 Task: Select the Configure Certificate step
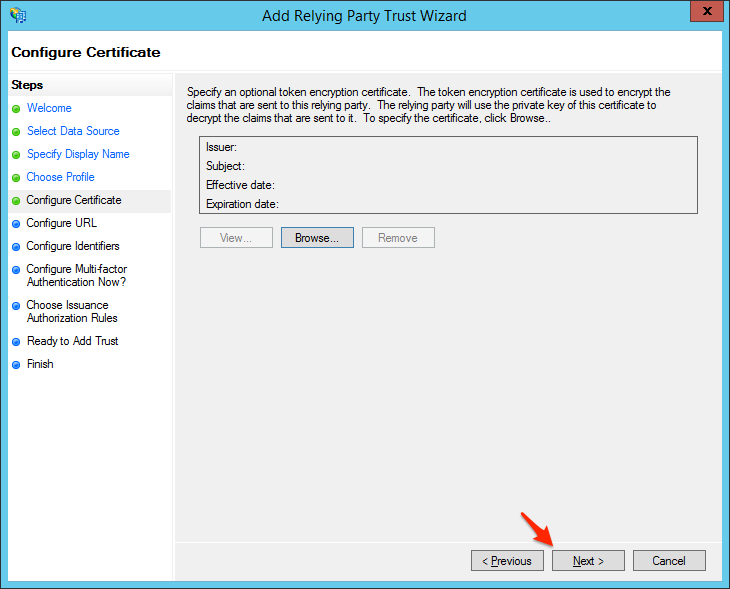pos(74,200)
